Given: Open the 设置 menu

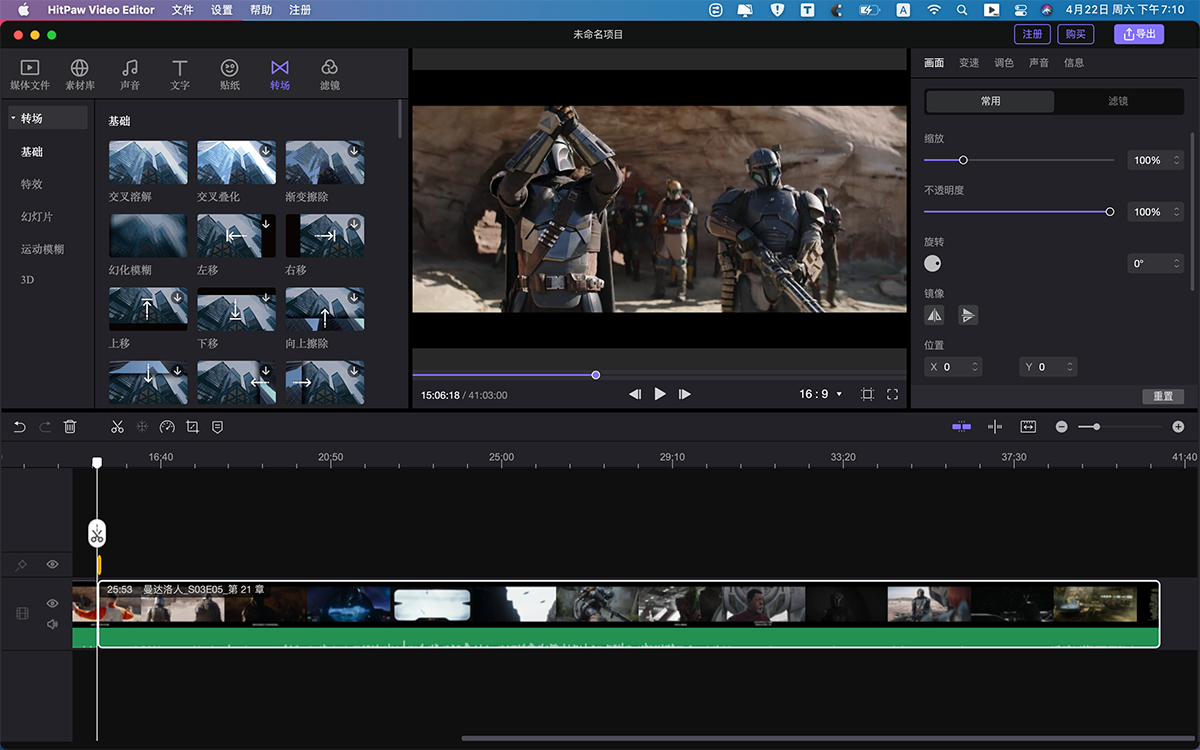Looking at the screenshot, I should [222, 10].
